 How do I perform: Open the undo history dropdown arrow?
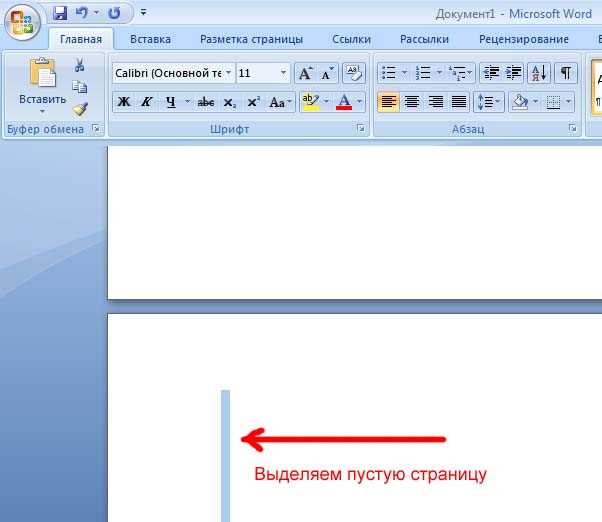tap(96, 13)
